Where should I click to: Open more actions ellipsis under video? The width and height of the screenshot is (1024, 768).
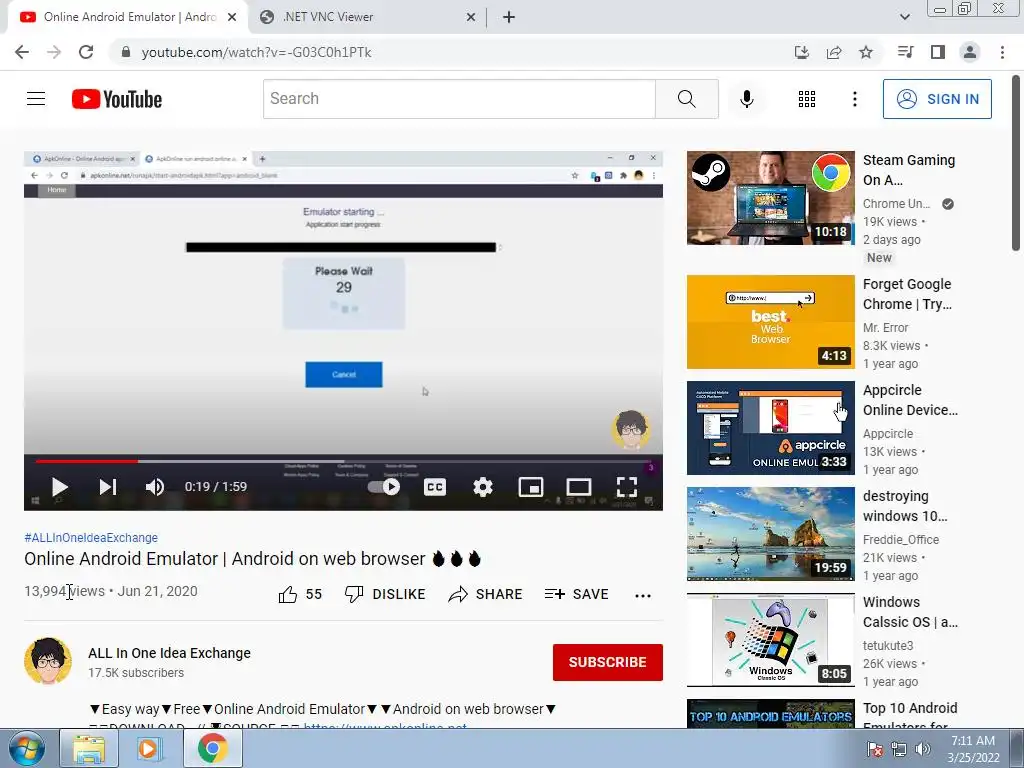point(643,595)
